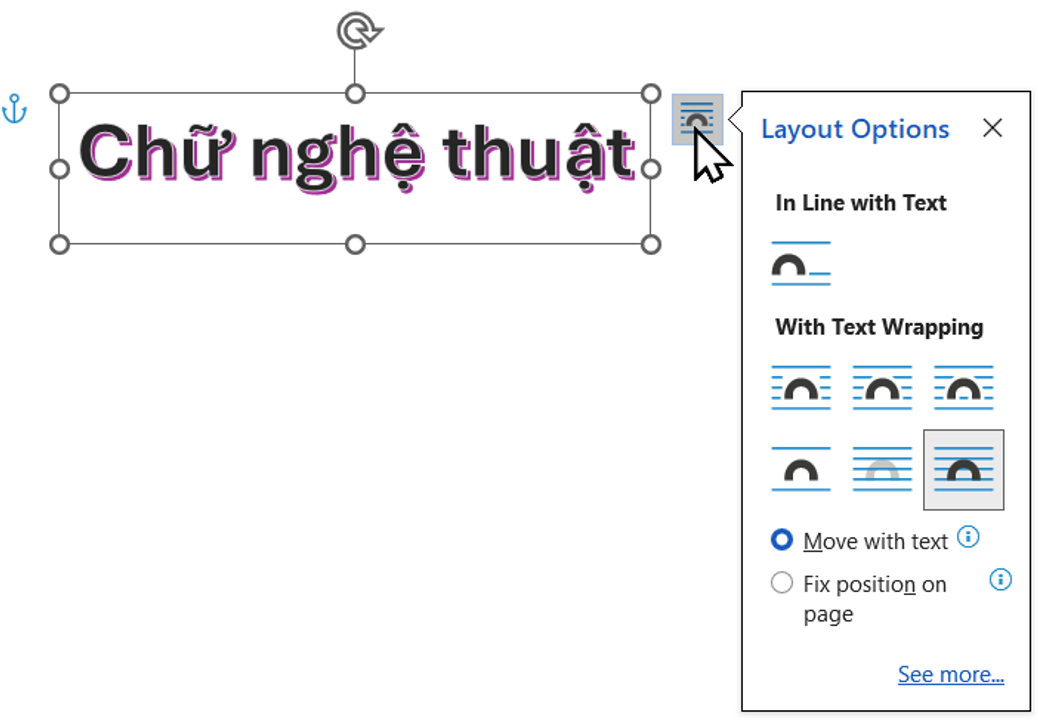The width and height of the screenshot is (1038, 720).
Task: Close the Layout Options flyout
Action: [992, 128]
